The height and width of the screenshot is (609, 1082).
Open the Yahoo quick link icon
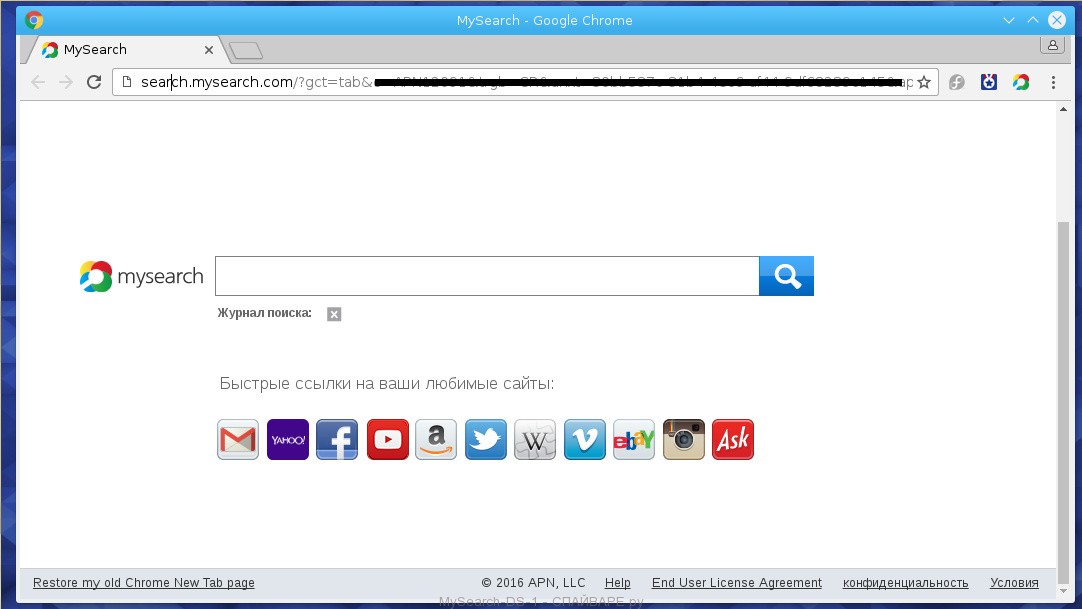(288, 440)
